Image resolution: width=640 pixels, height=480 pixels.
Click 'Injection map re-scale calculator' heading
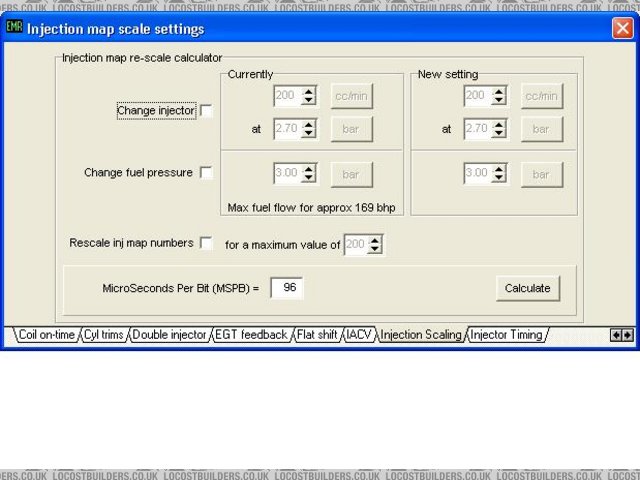(142, 58)
